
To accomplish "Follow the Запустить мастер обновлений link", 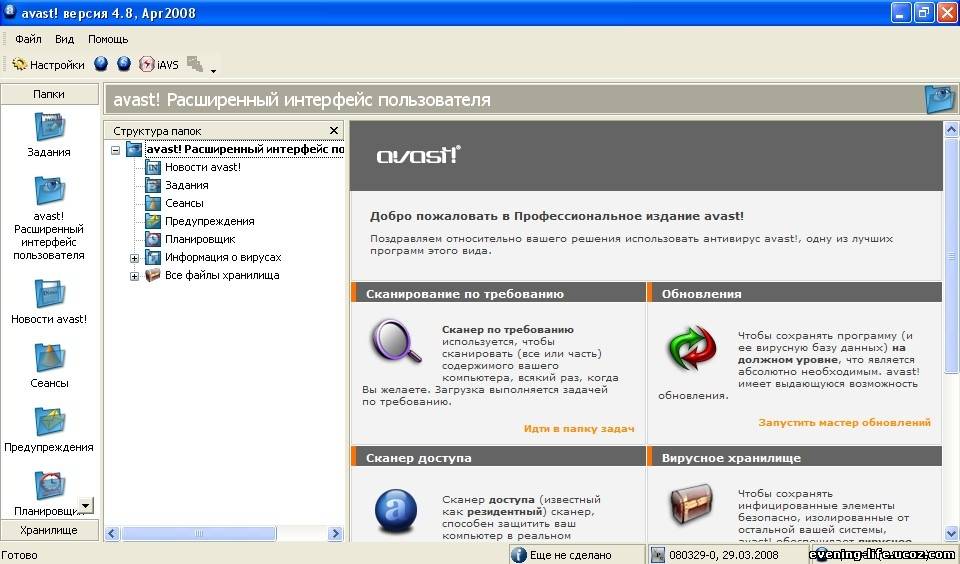I will click(x=844, y=423).
